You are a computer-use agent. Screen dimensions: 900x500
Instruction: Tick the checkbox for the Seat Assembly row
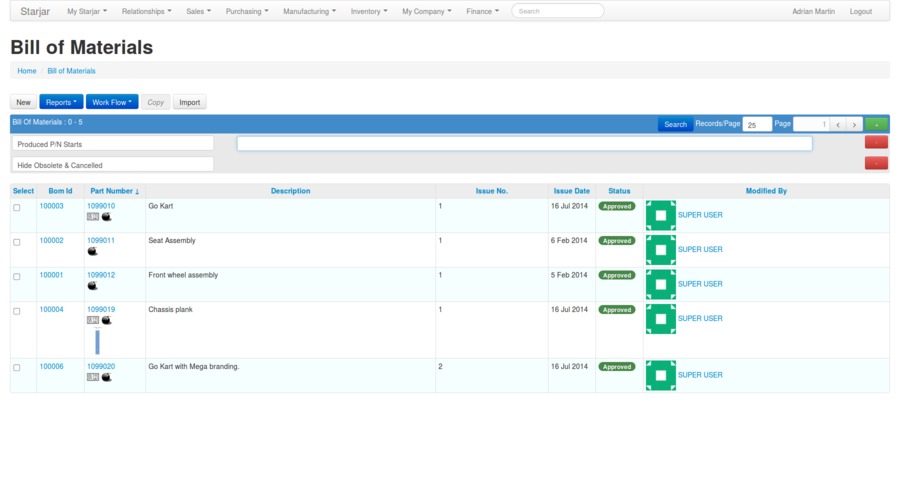(x=16, y=242)
